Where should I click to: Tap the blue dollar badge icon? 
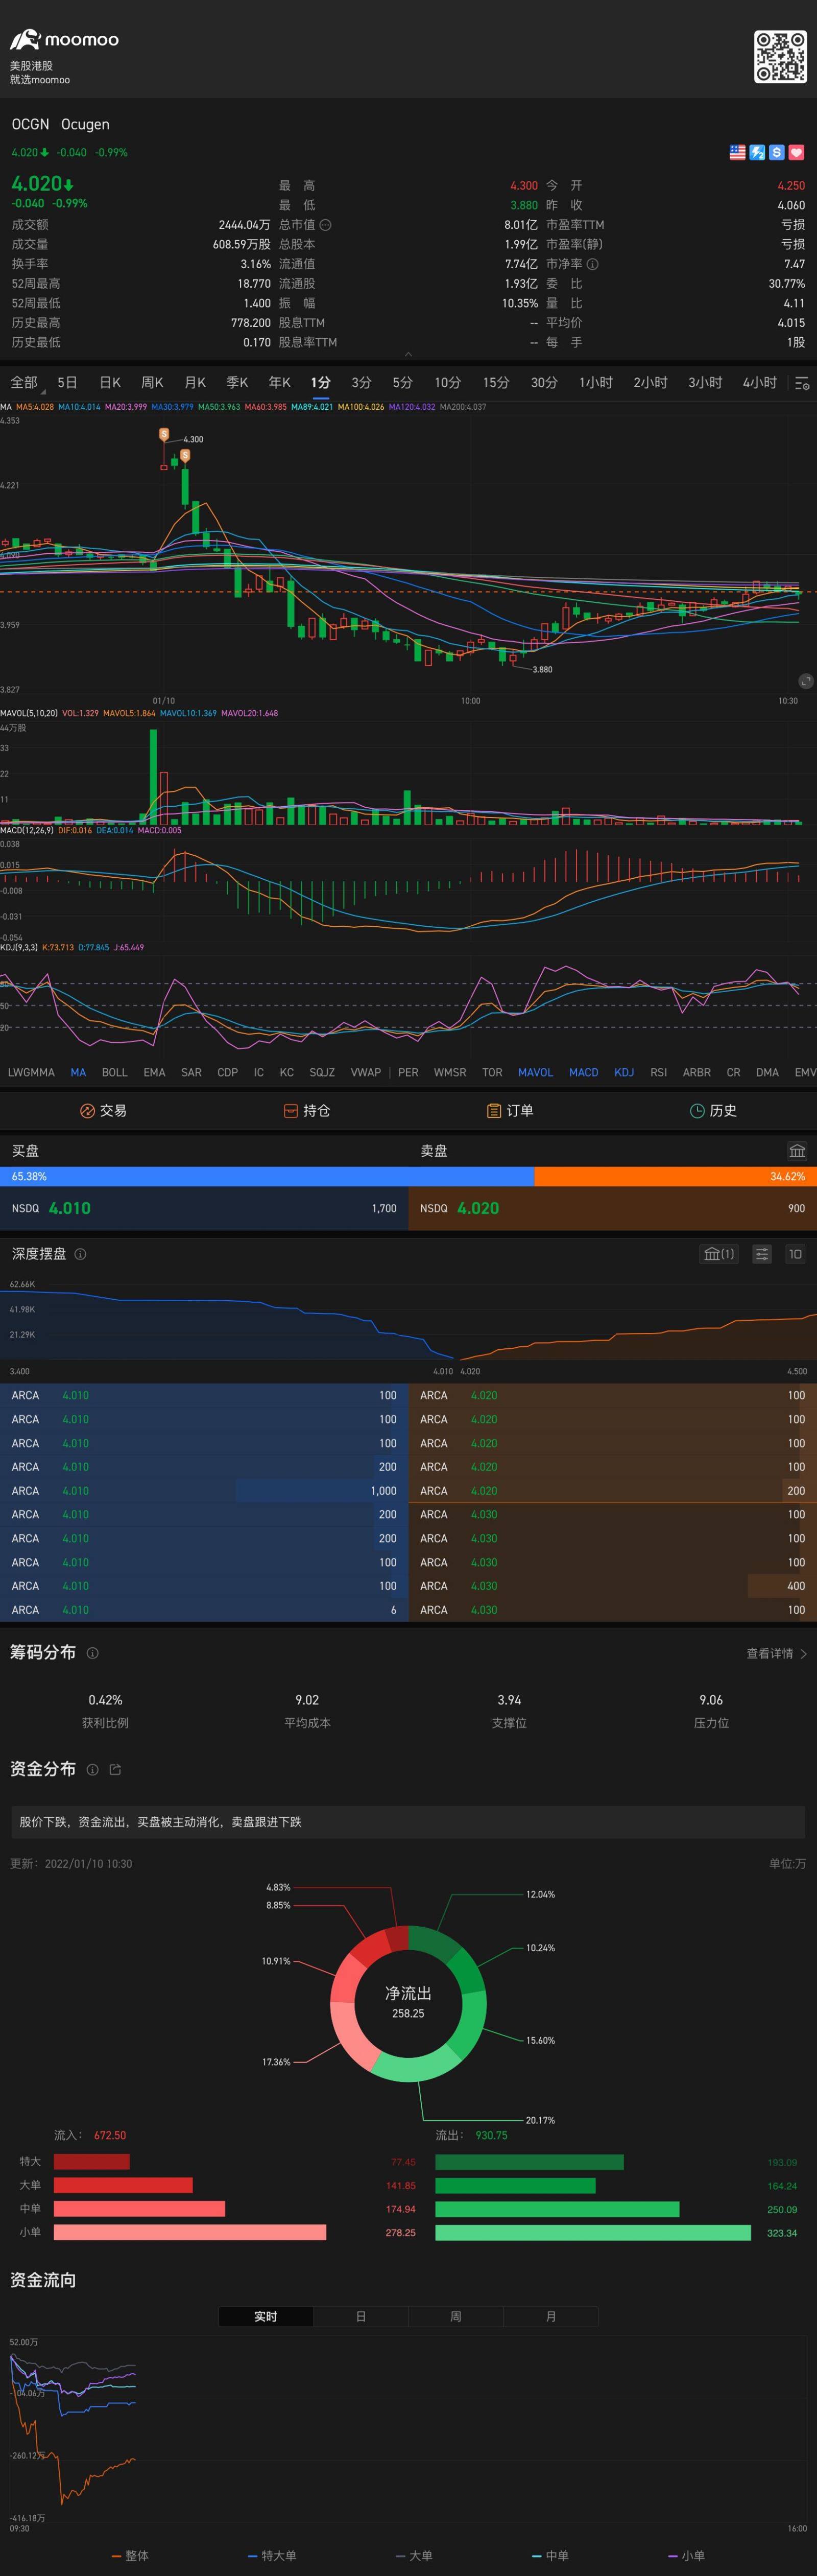[x=777, y=152]
